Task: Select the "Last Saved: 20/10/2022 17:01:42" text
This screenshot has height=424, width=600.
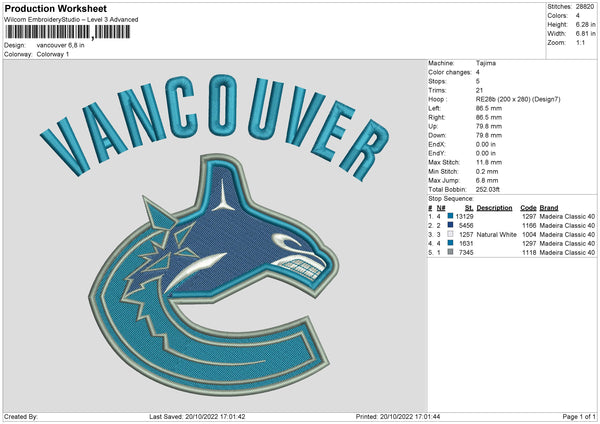Action: pos(197,416)
